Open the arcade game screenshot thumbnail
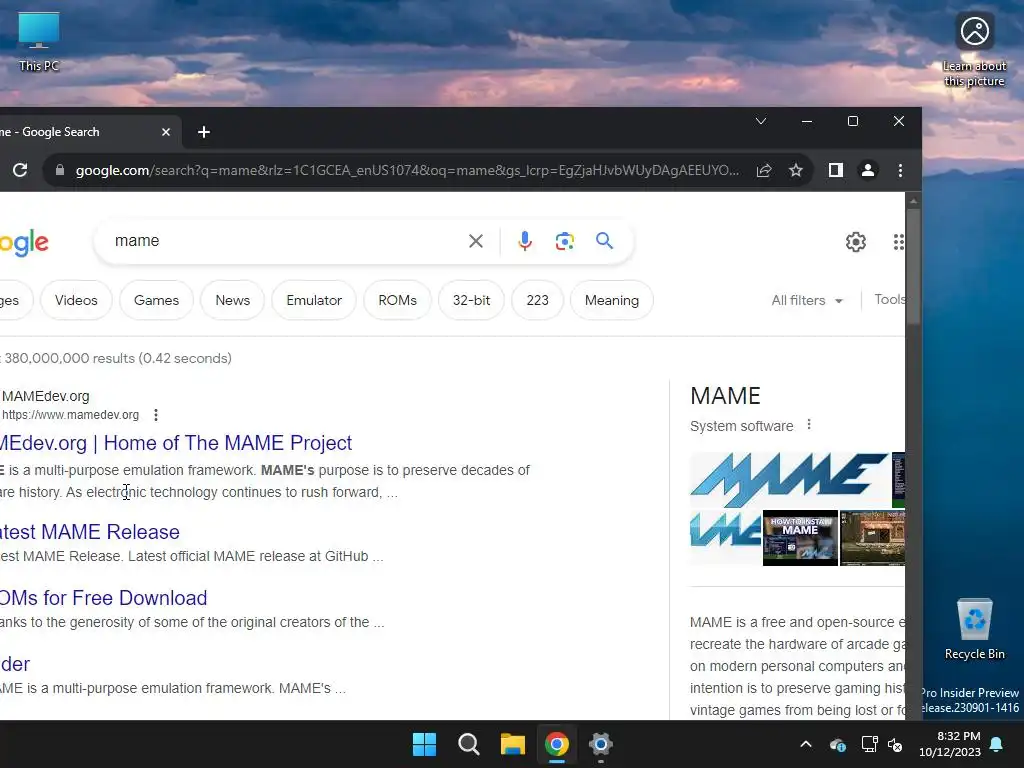Screen dimensions: 1024x768 coord(872,538)
